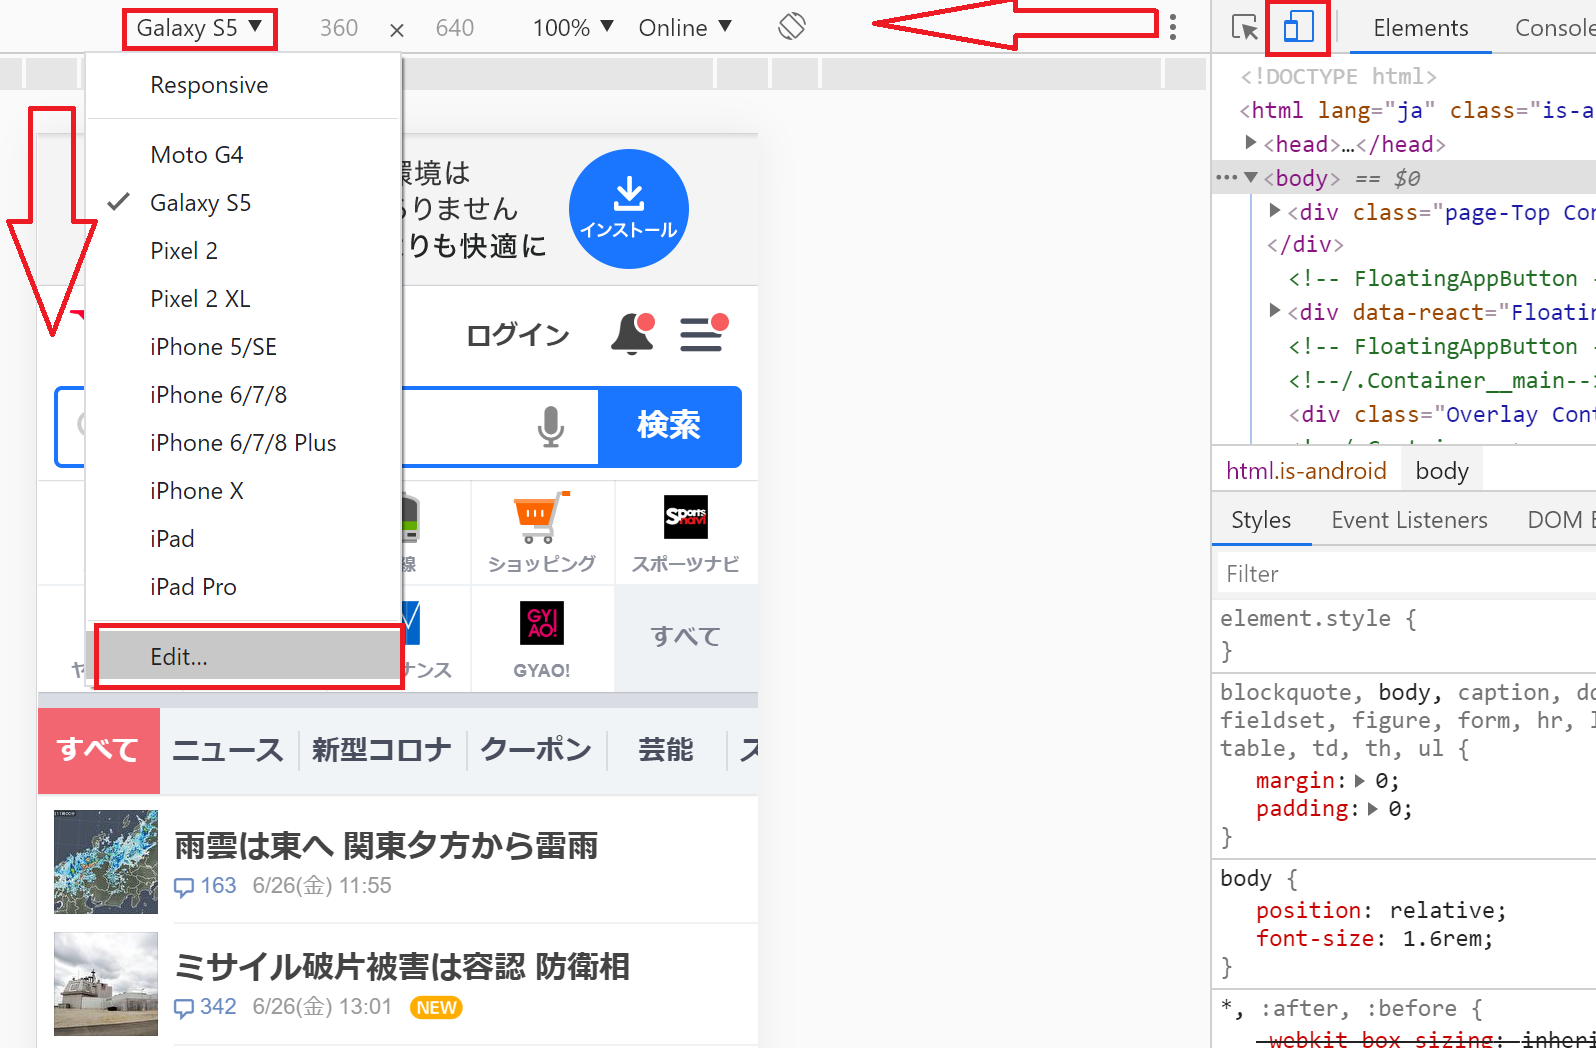The height and width of the screenshot is (1048, 1596).
Task: Select iPad device
Action: [244, 539]
